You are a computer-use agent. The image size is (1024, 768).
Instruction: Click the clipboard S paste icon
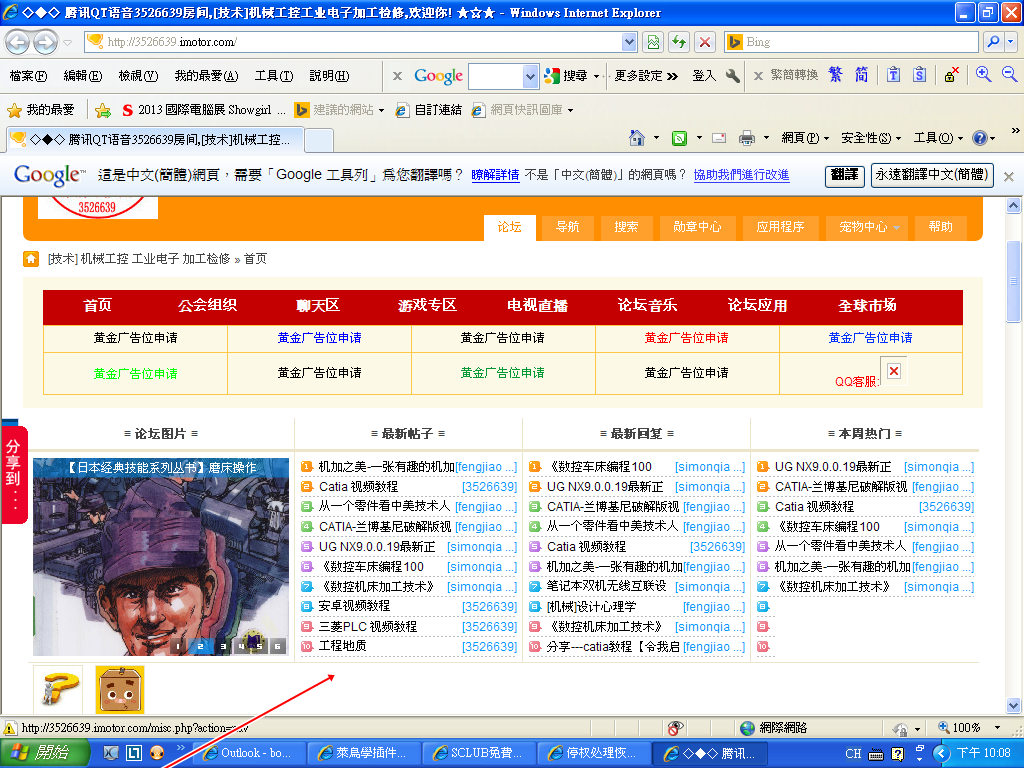920,75
